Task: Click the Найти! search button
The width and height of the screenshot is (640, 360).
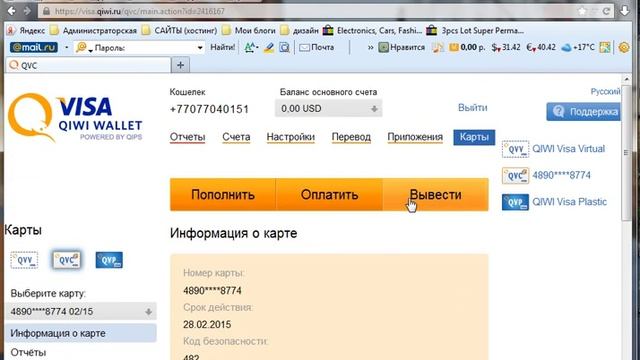Action: pos(222,47)
